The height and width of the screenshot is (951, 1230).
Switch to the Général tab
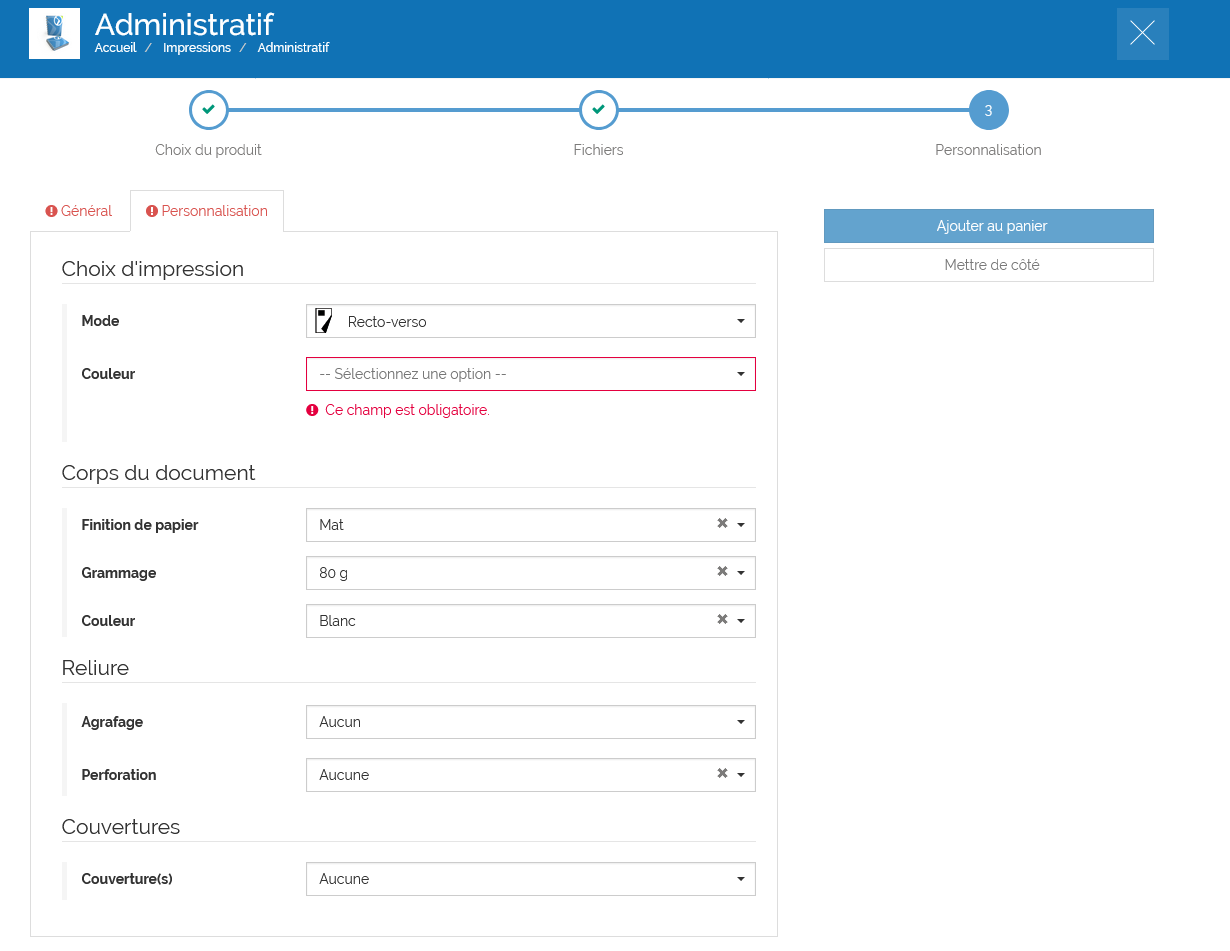click(x=79, y=211)
